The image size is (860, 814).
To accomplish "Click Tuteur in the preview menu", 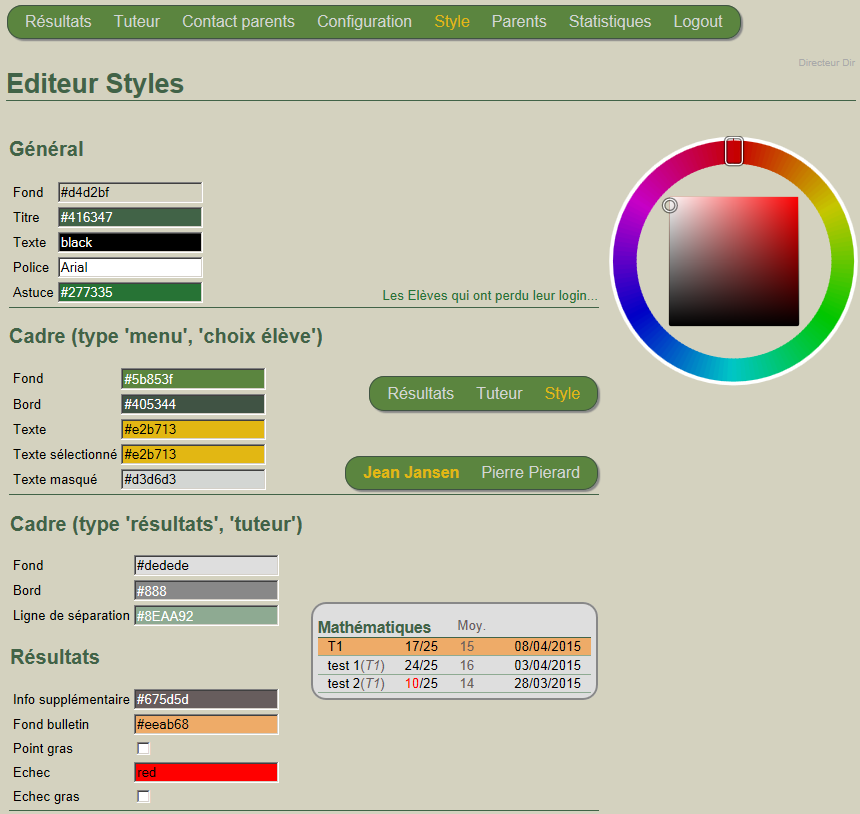I will 499,393.
